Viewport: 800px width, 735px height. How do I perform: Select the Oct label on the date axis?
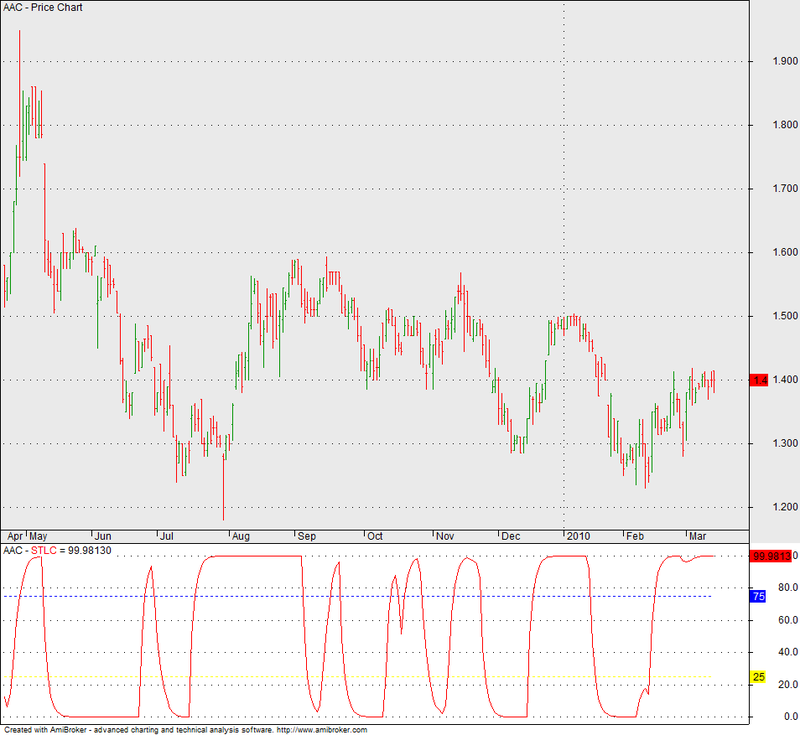click(375, 536)
